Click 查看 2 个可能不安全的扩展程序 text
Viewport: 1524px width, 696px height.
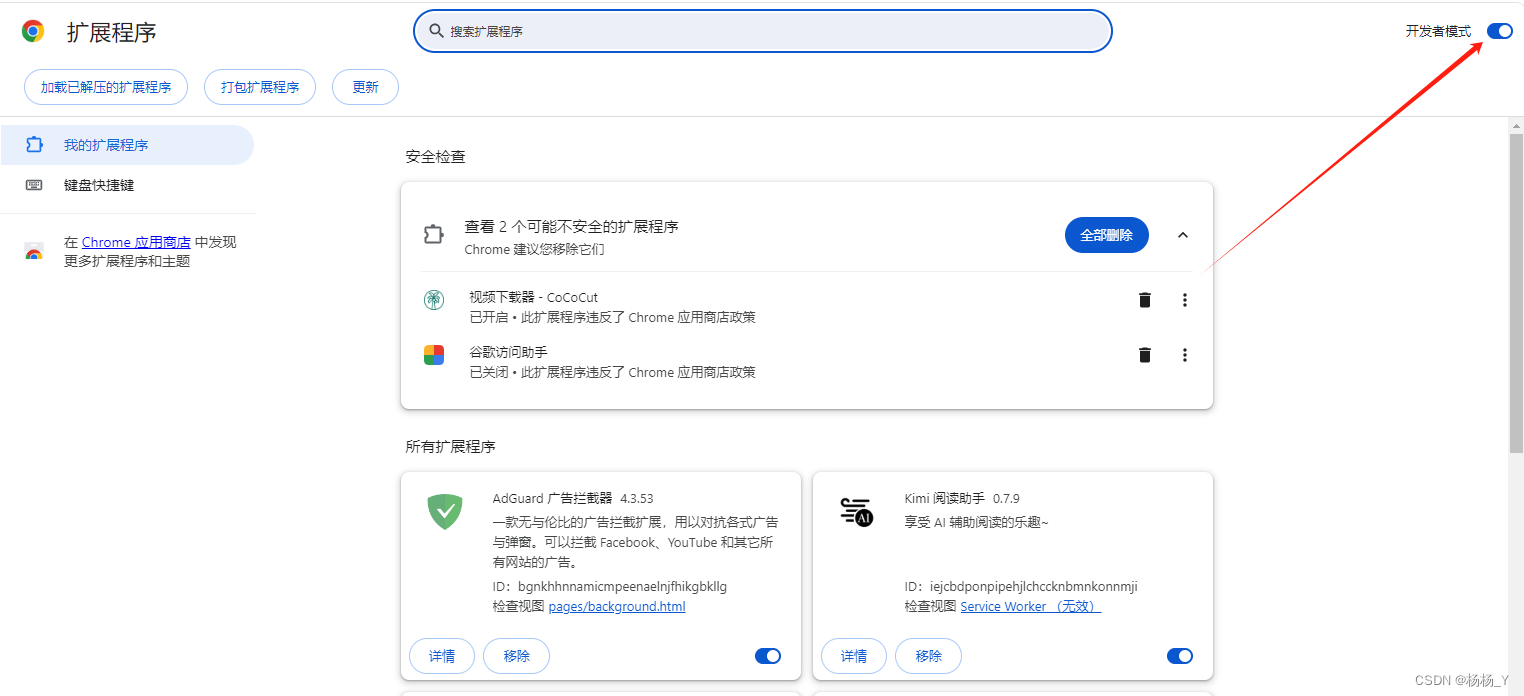pyautogui.click(x=571, y=227)
